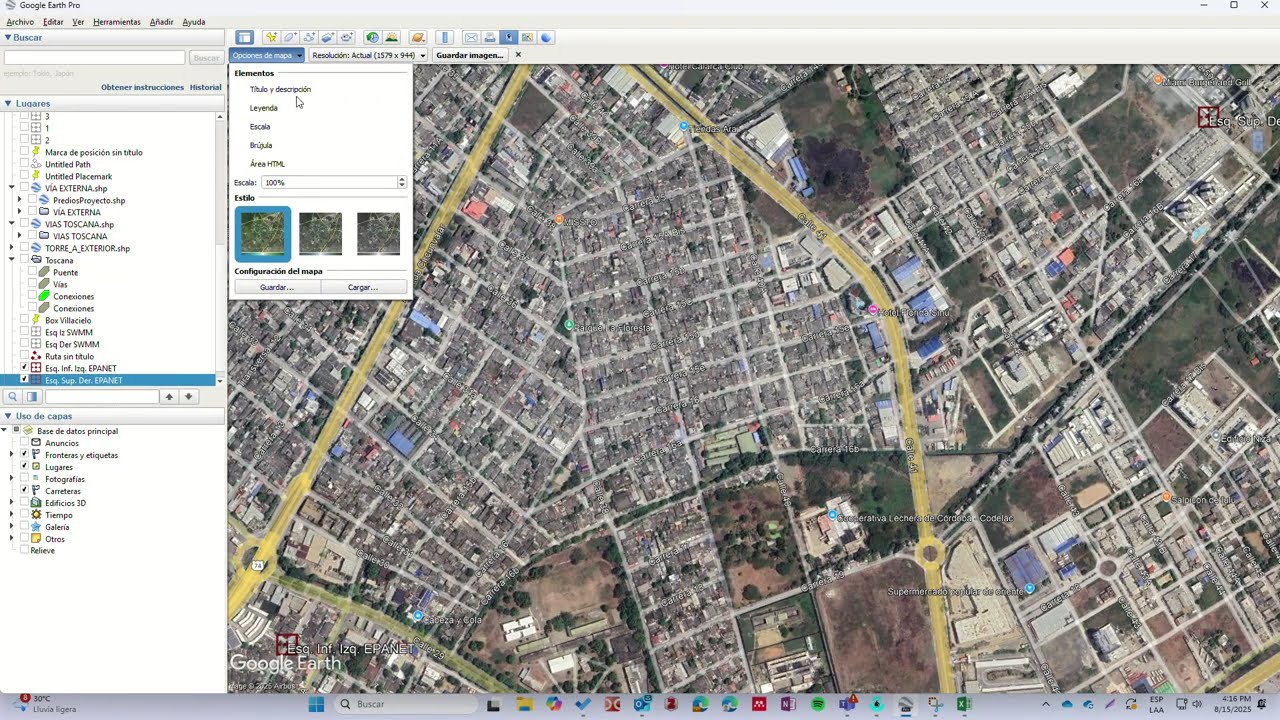The width and height of the screenshot is (1280, 720).
Task: Start the Record a tour tool
Action: coord(346,38)
